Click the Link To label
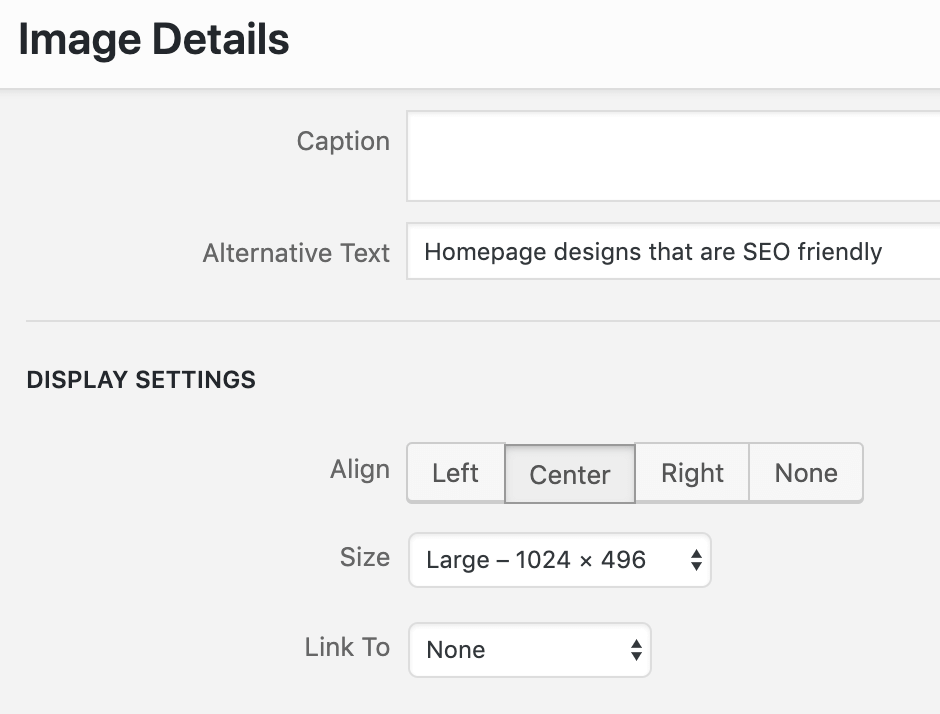 347,647
